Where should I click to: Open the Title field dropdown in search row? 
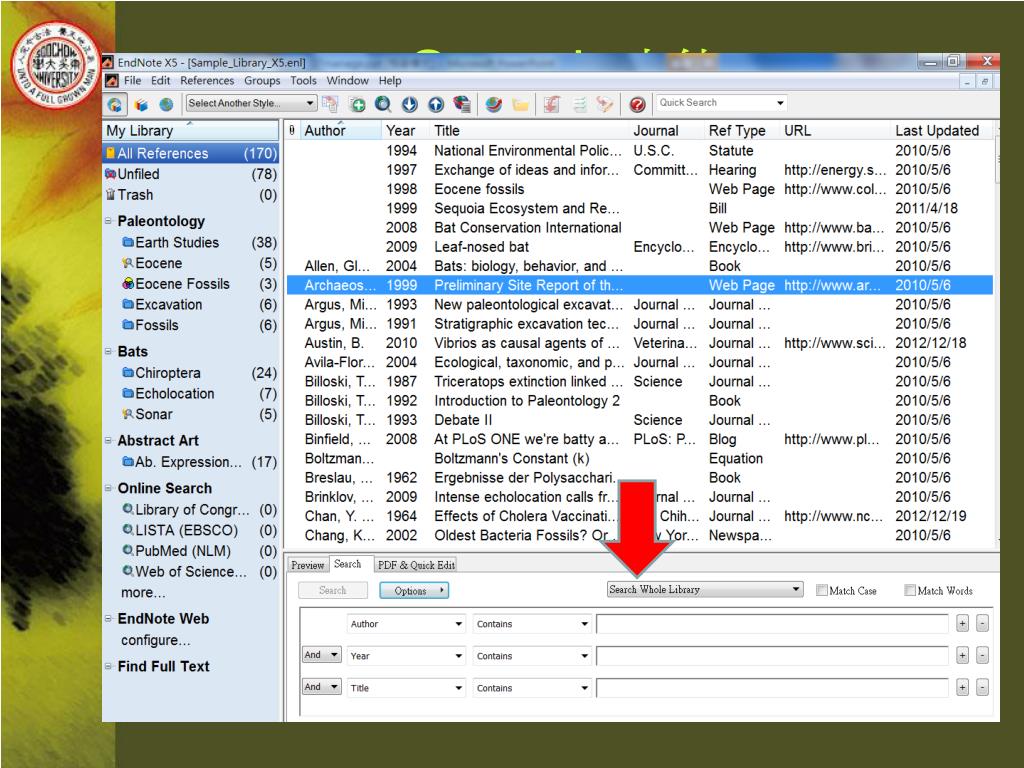[x=406, y=688]
